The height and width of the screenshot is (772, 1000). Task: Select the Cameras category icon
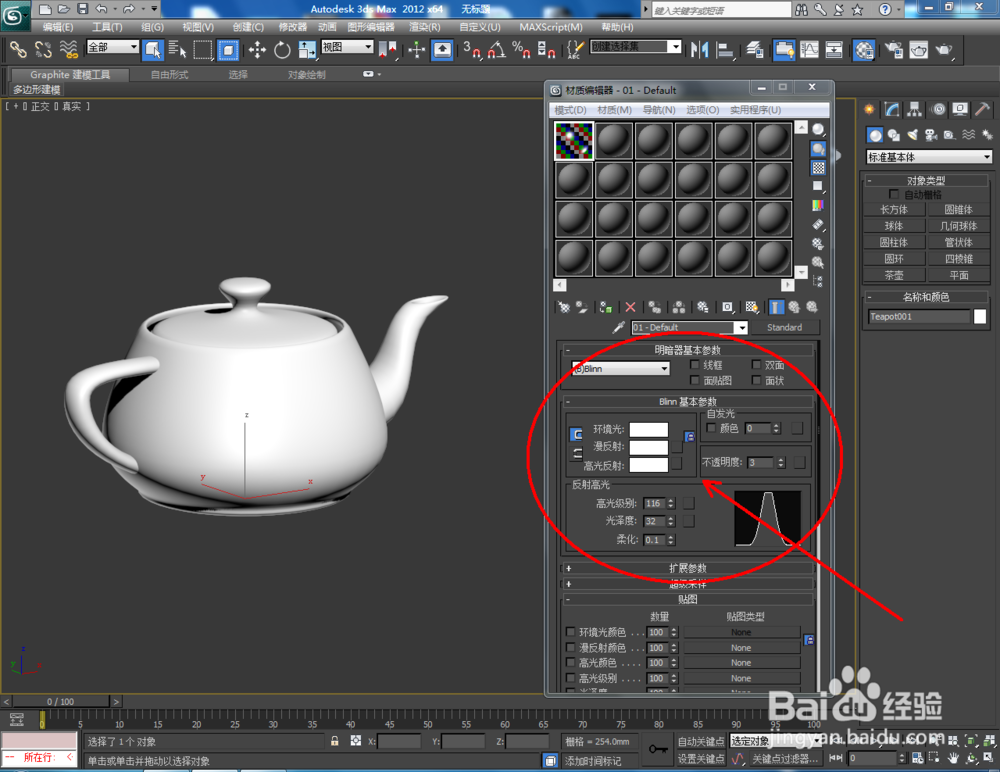(x=931, y=135)
